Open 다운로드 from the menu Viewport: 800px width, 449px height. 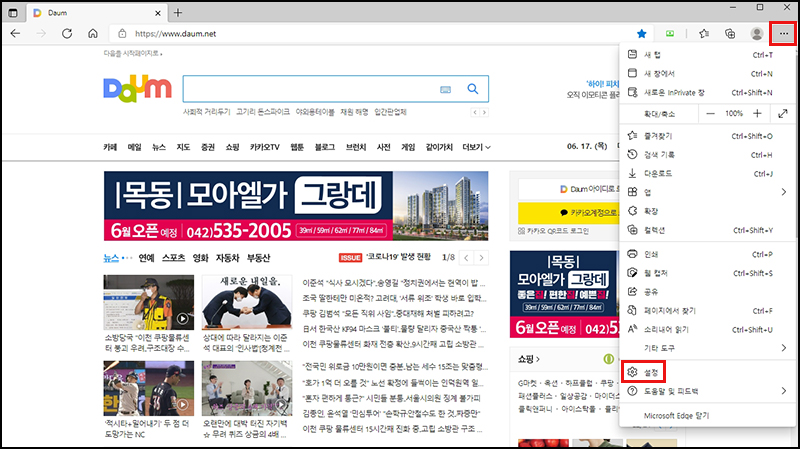(x=707, y=173)
